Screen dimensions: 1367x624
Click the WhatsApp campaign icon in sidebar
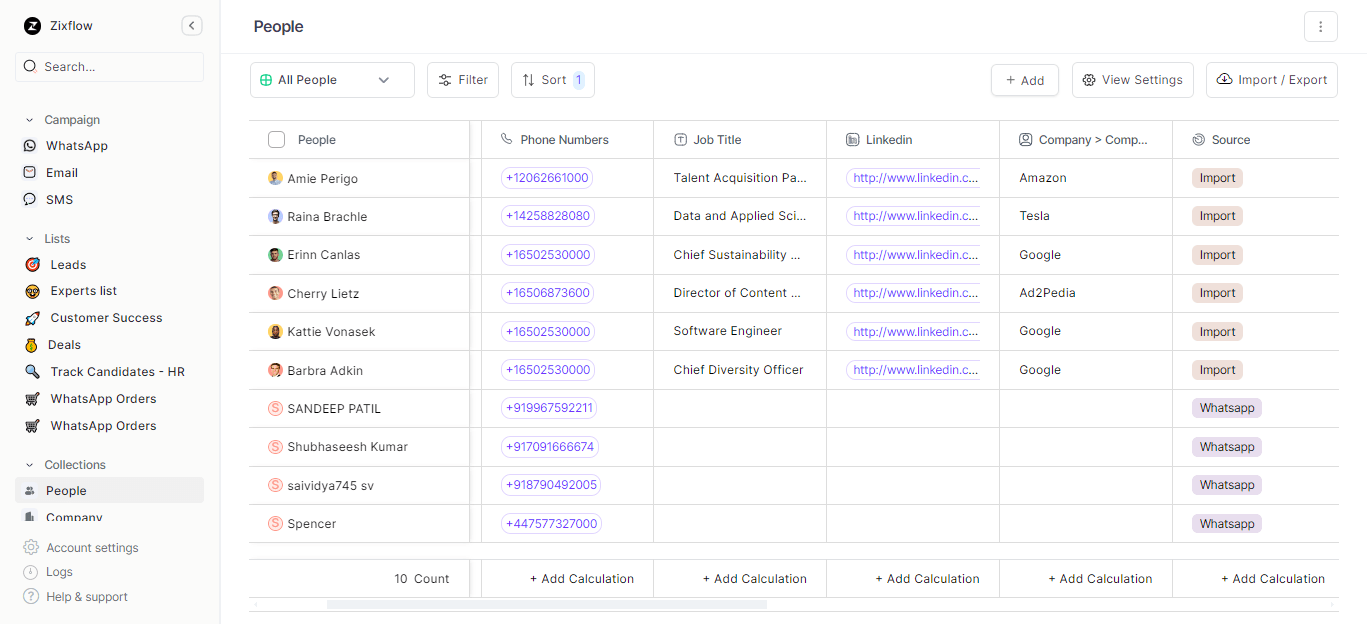[30, 146]
